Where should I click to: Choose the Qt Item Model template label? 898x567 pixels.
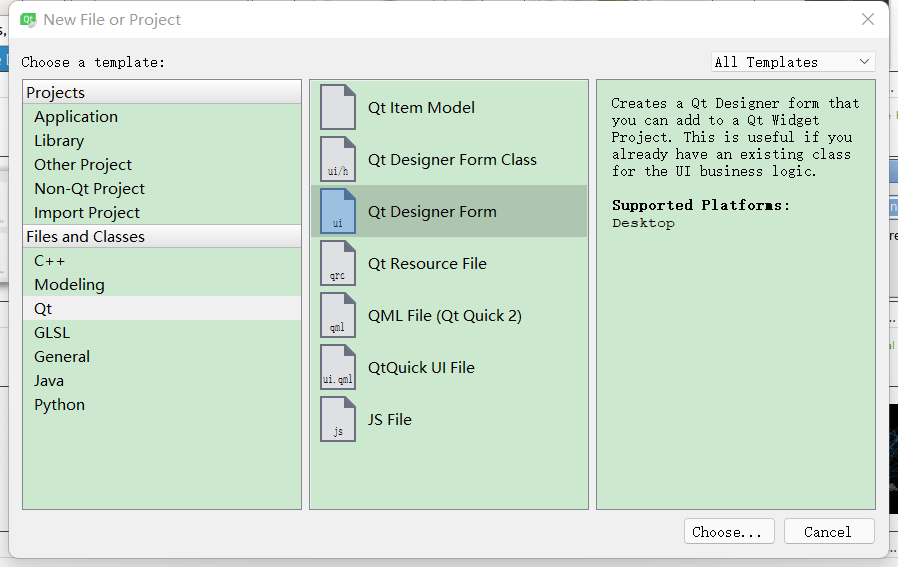click(x=421, y=108)
